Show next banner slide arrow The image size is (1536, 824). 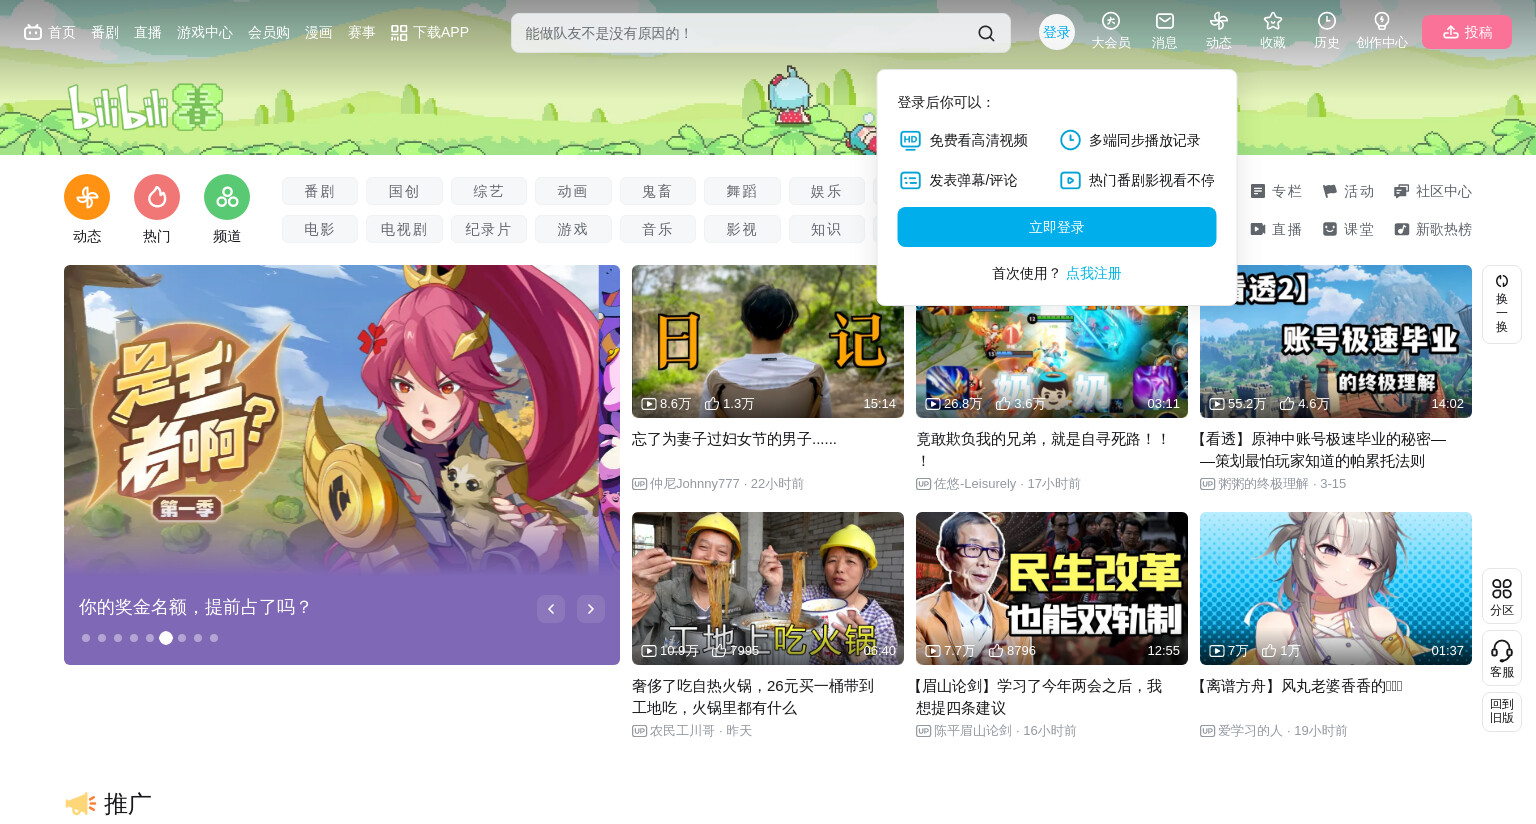[591, 609]
